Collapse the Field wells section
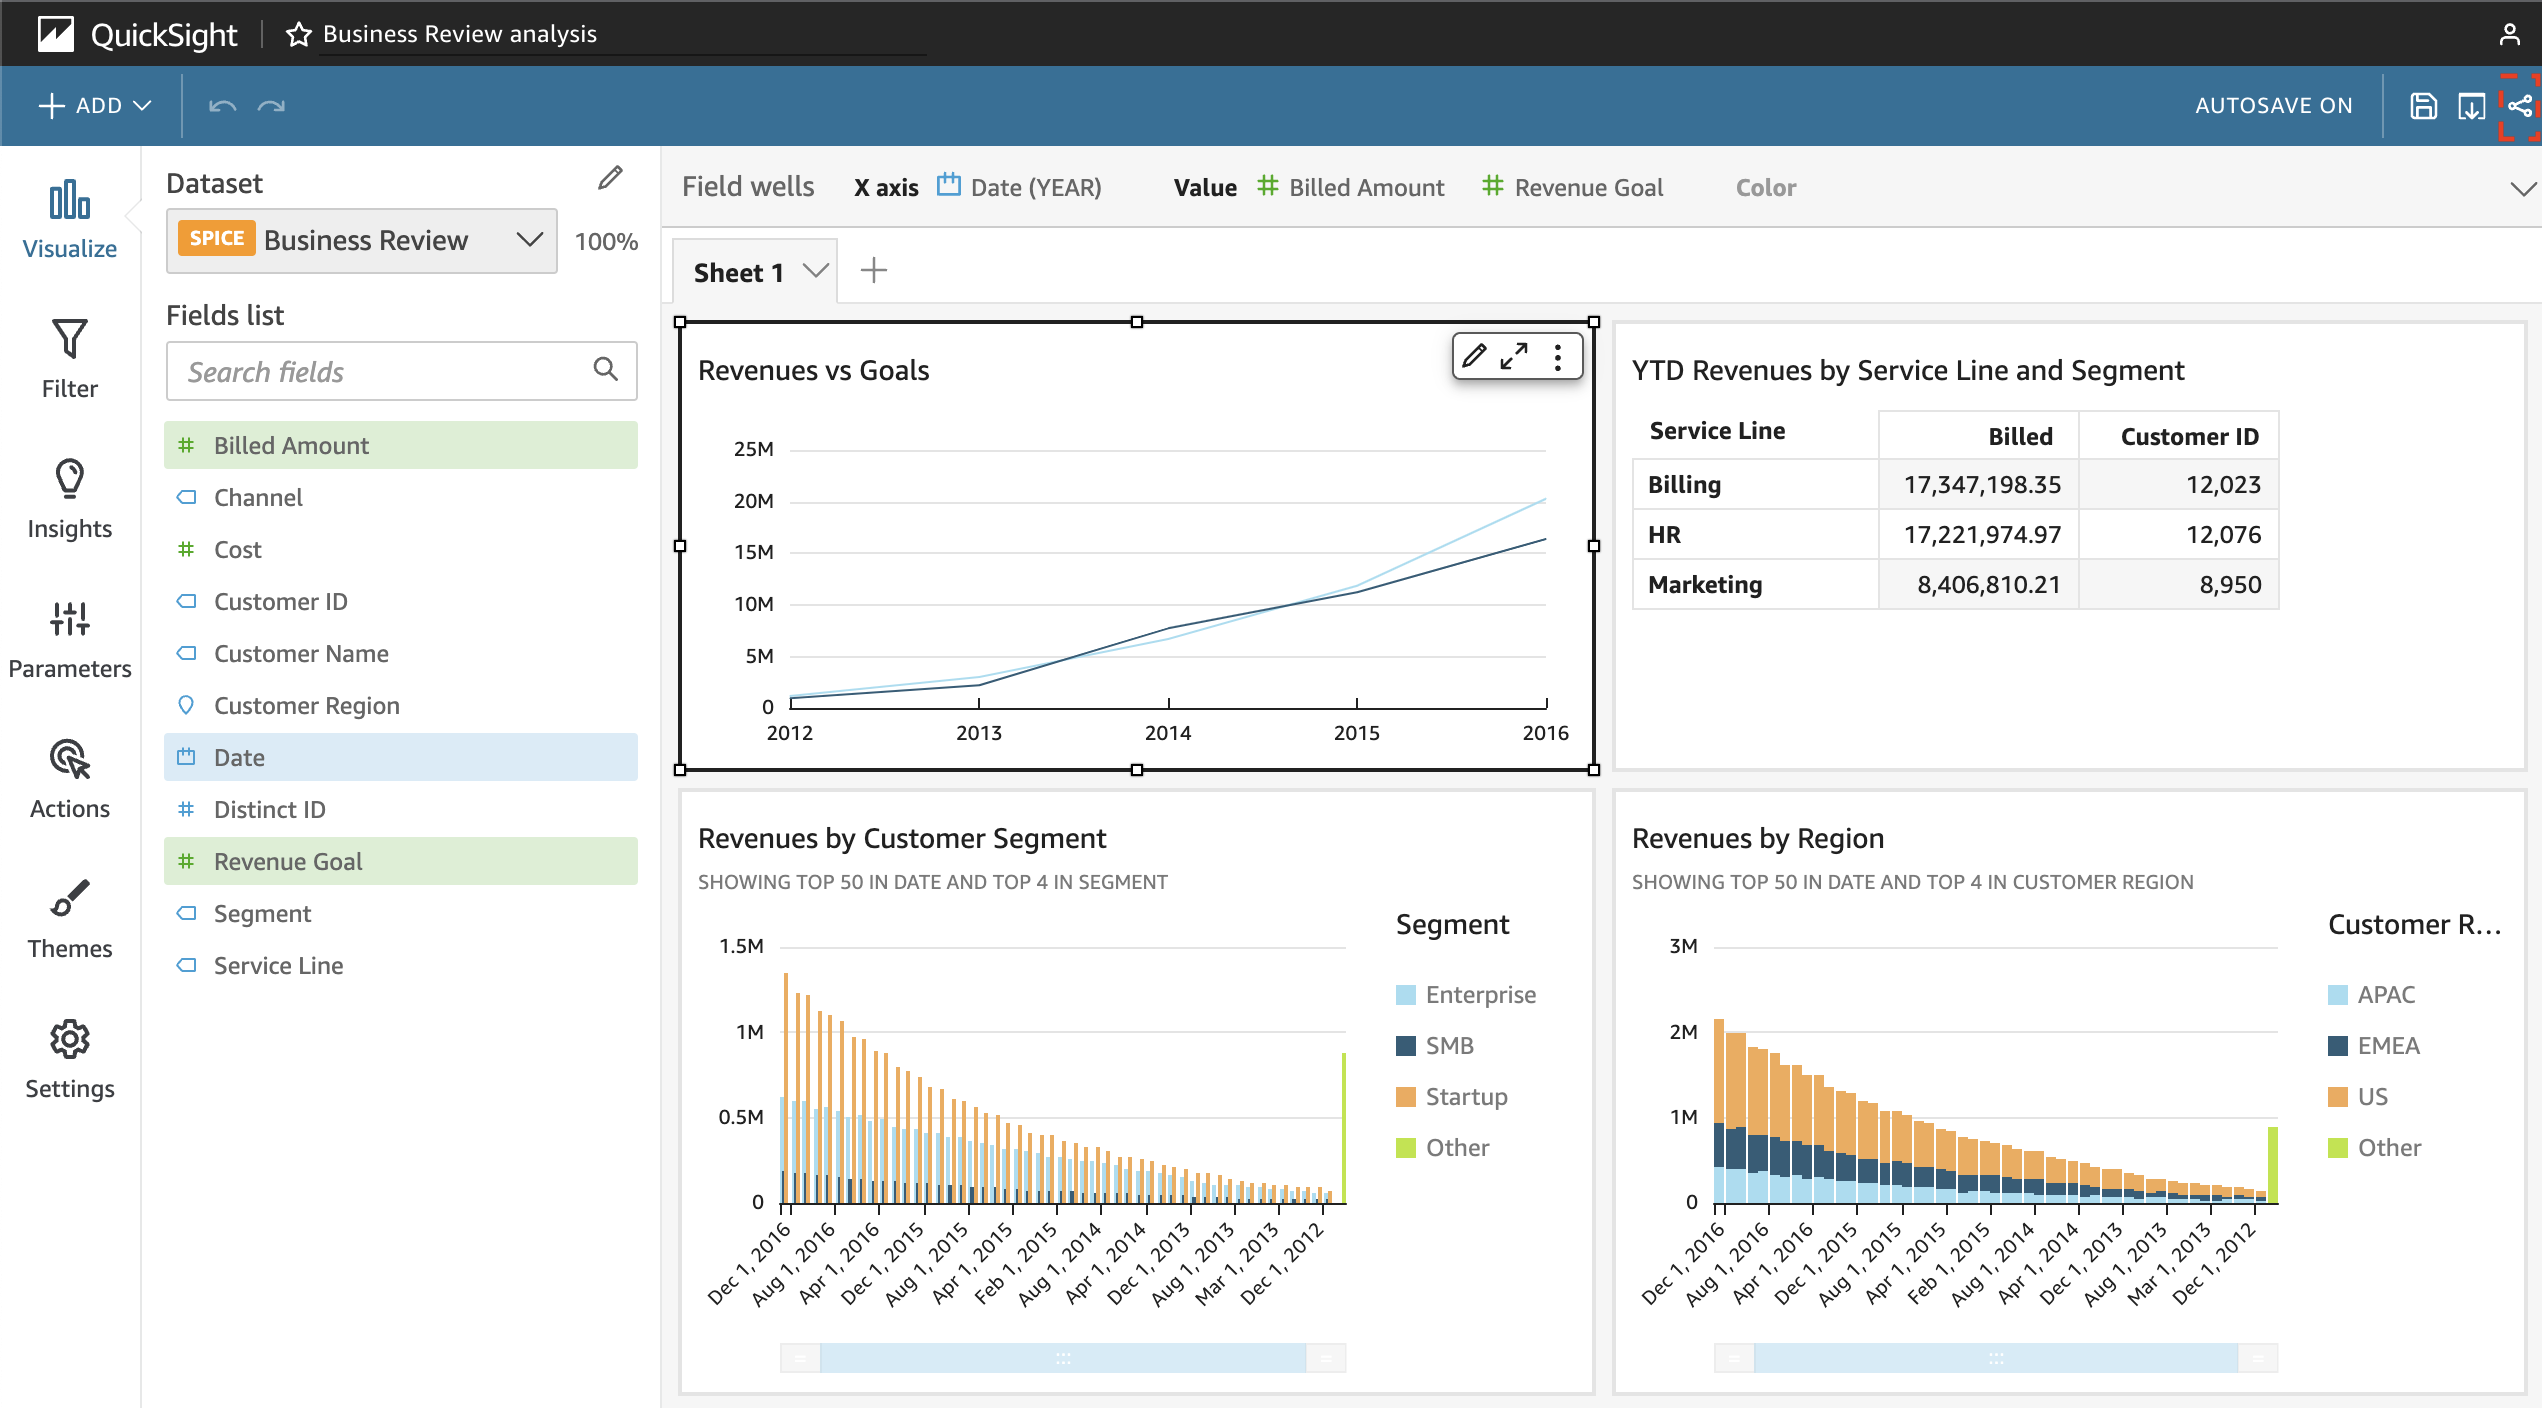The height and width of the screenshot is (1408, 2542). pyautogui.click(x=2523, y=188)
